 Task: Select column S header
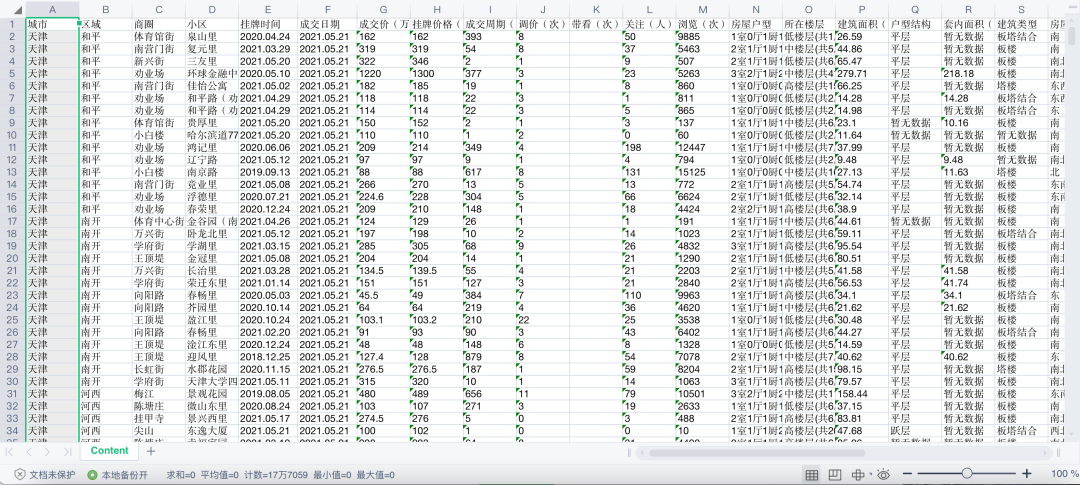[1021, 10]
